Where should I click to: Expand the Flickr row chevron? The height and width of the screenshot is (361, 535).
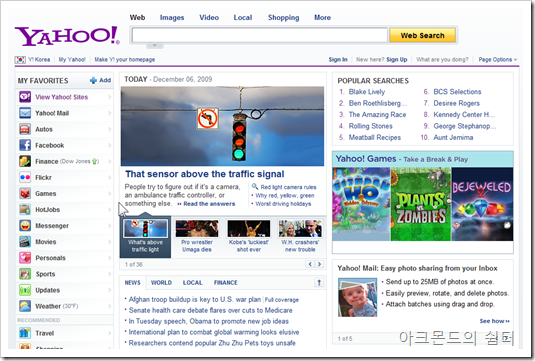pyautogui.click(x=110, y=177)
